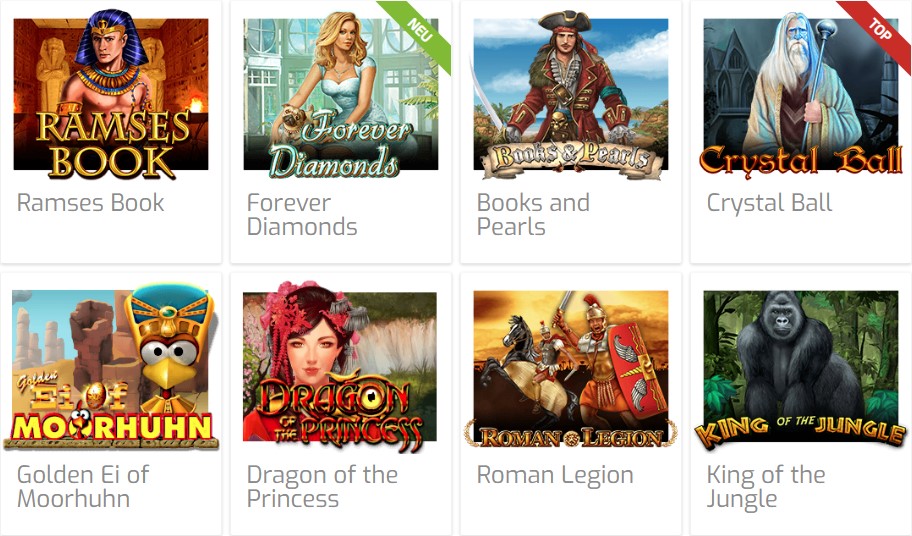Click the red TOP ribbon badge
This screenshot has height=536, width=912.
(879, 32)
